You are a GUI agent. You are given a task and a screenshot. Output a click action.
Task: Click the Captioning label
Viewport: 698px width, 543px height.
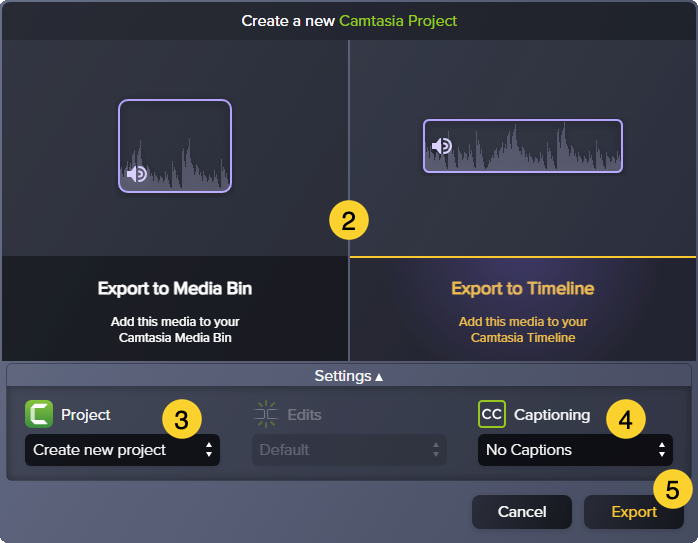(552, 414)
